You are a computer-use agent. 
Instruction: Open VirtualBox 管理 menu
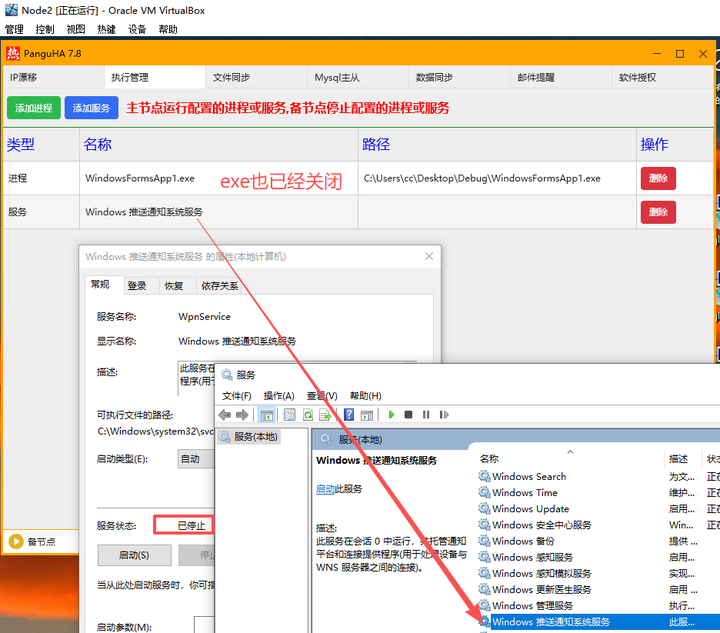click(x=14, y=29)
